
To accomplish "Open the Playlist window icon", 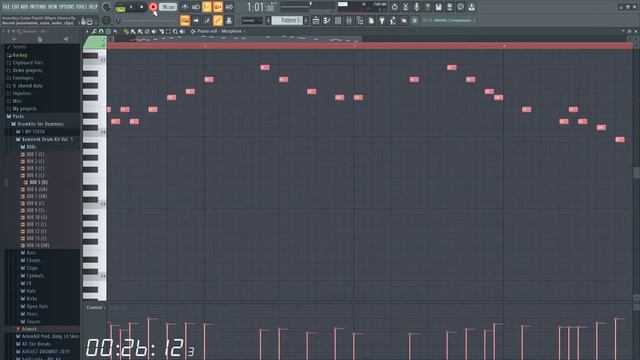I will click(316, 20).
